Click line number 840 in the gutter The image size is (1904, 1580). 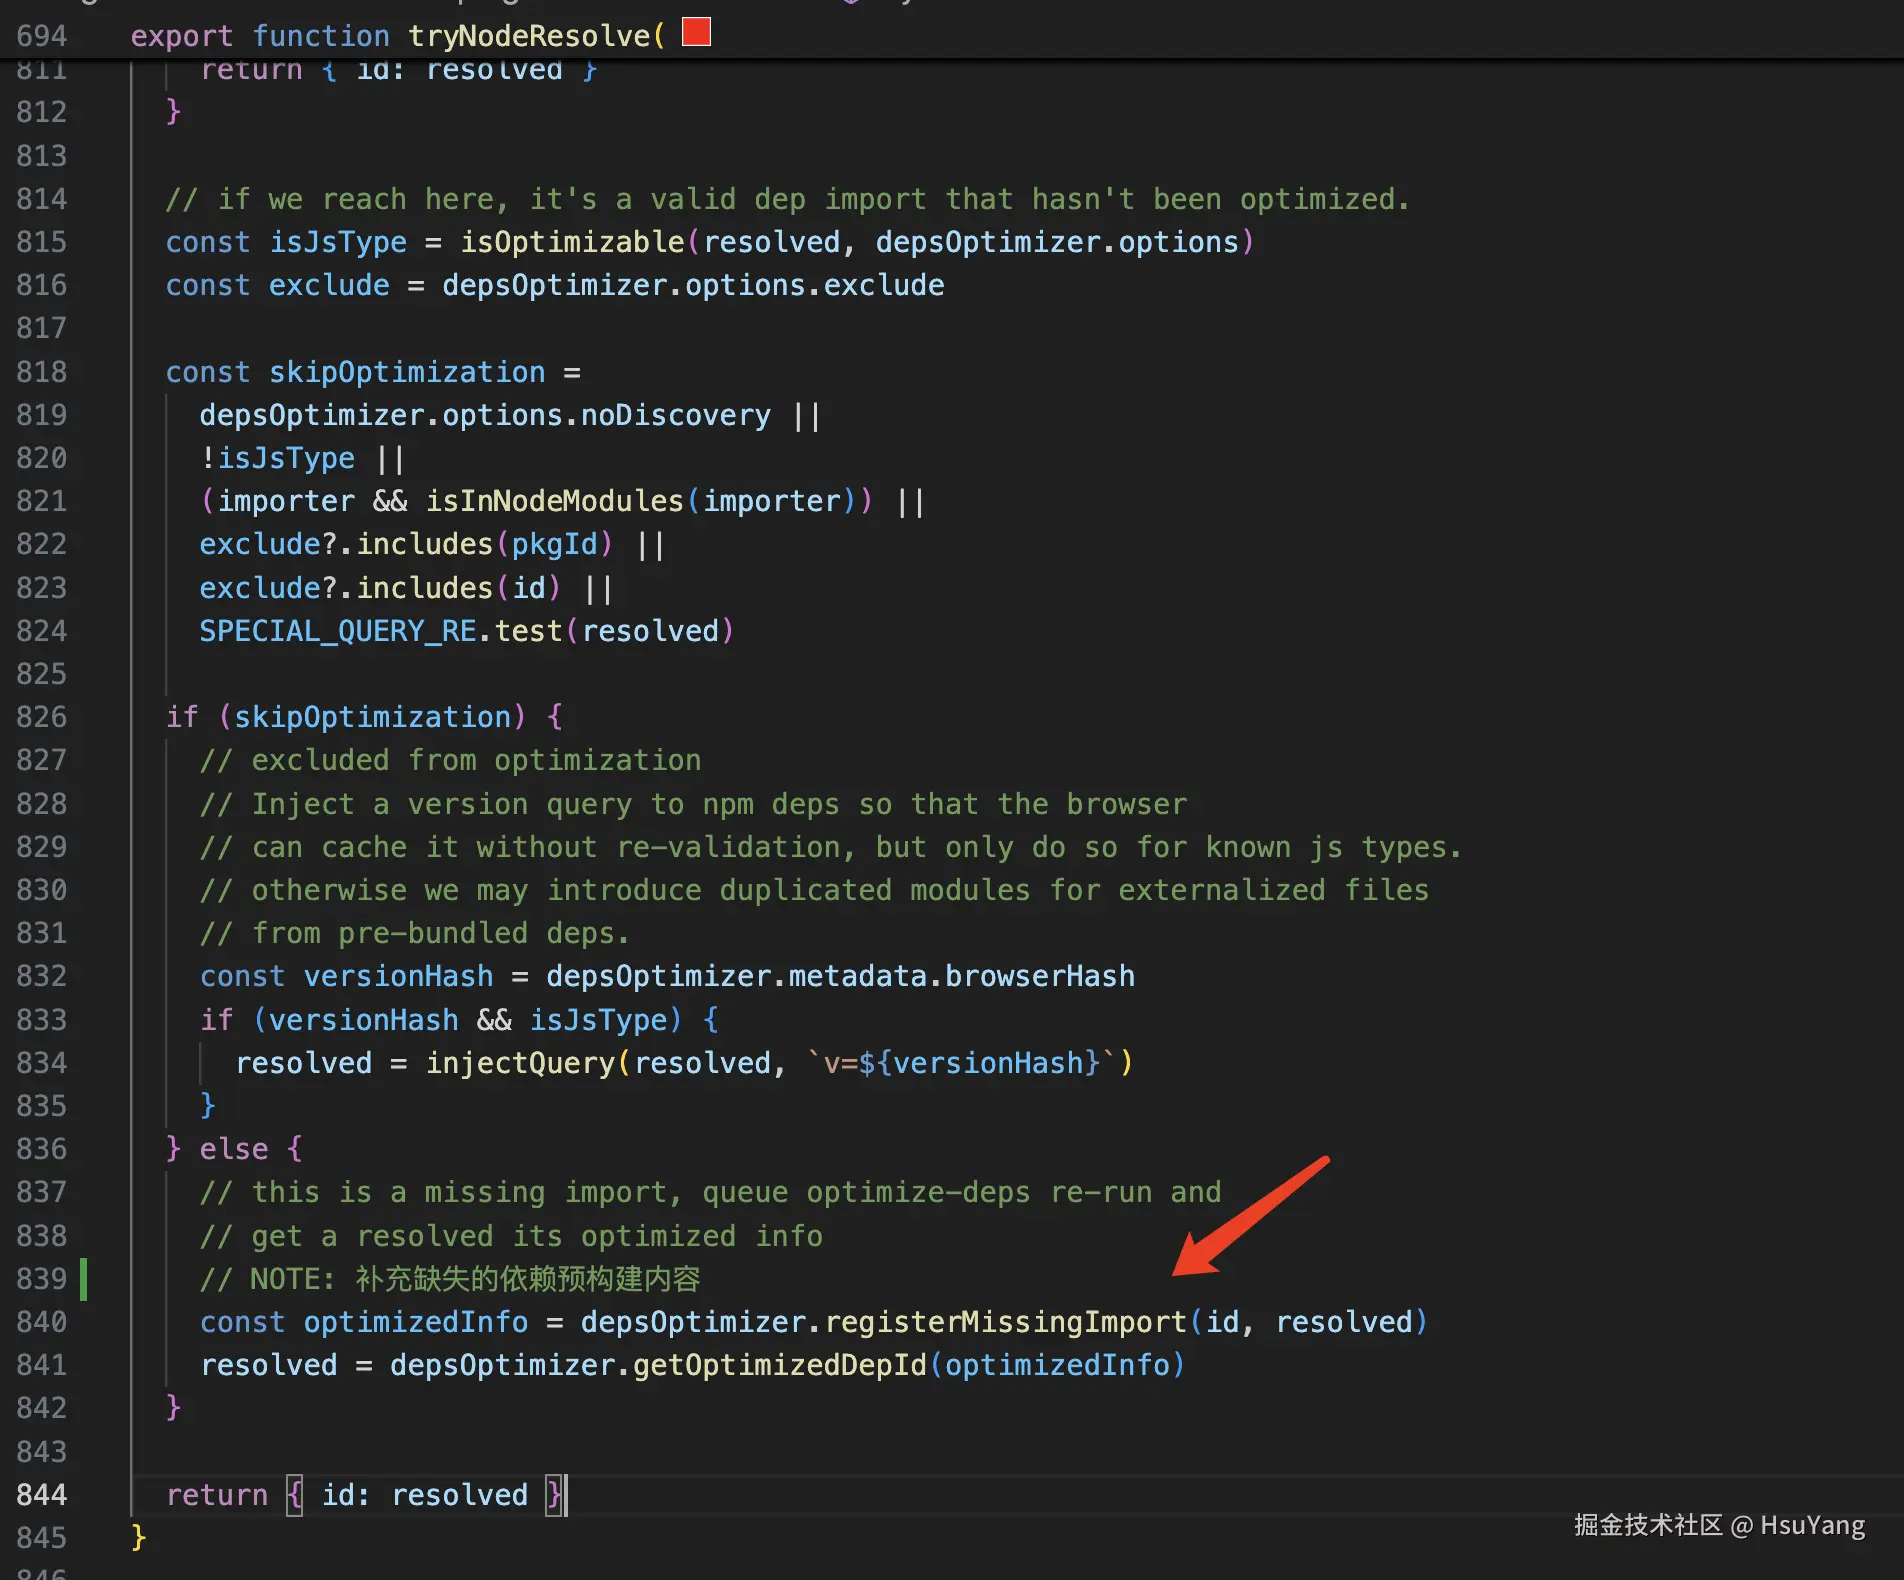(42, 1322)
